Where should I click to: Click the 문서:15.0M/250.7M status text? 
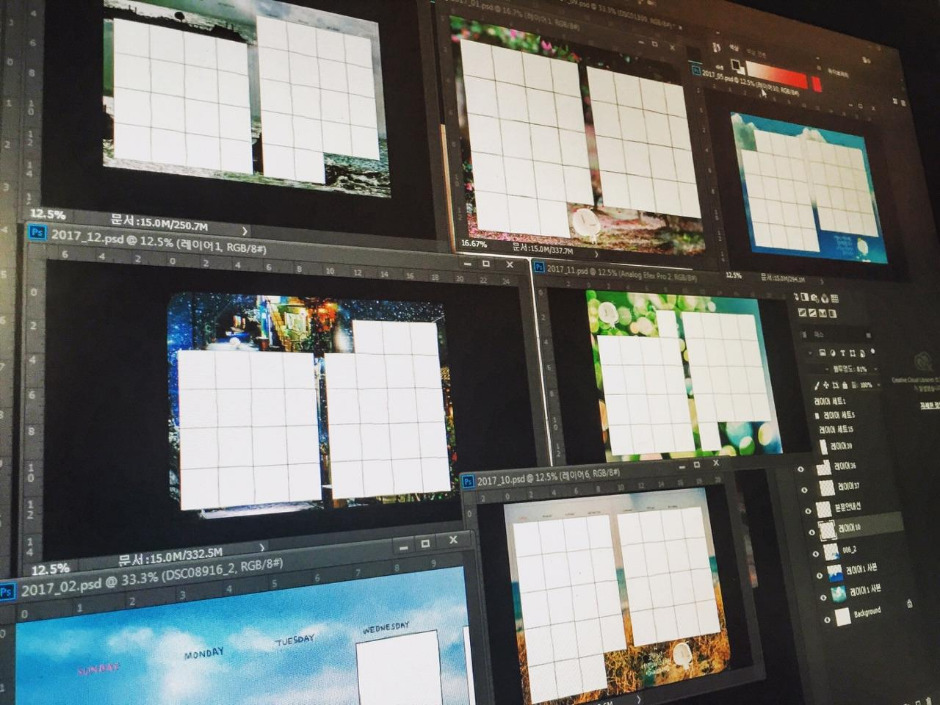click(159, 222)
